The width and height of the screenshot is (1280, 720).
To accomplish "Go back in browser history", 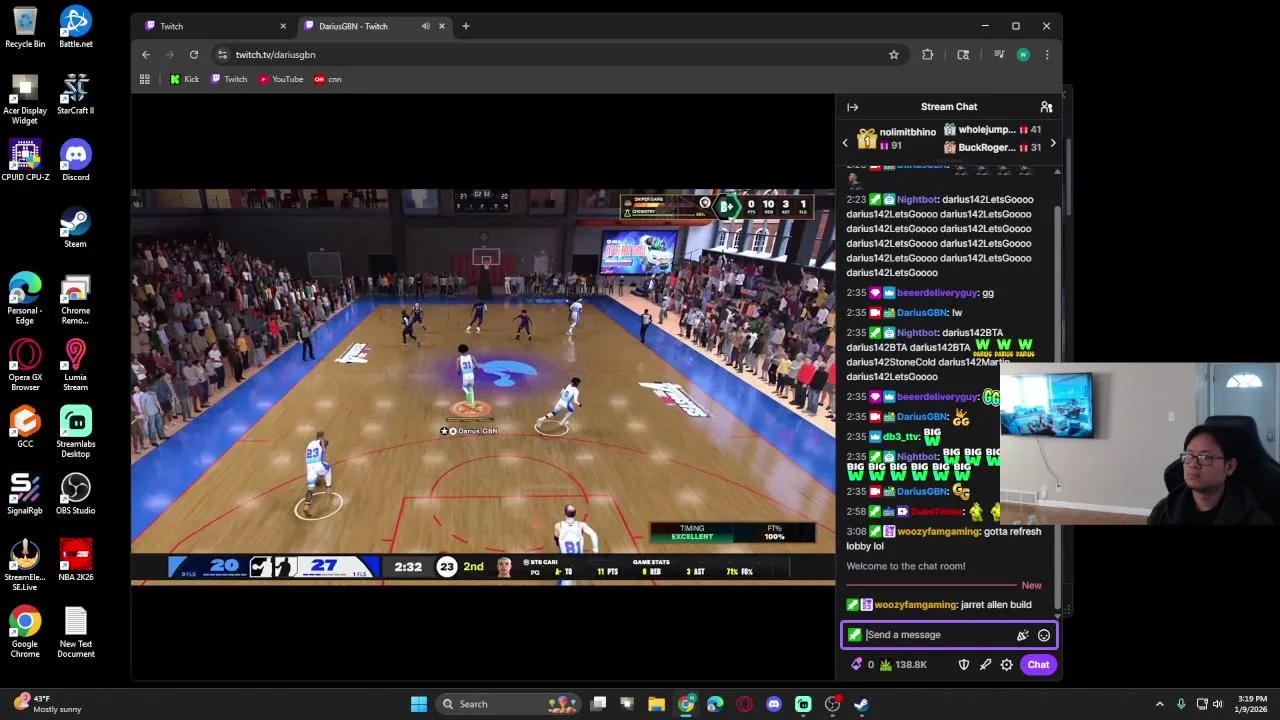I will [146, 54].
